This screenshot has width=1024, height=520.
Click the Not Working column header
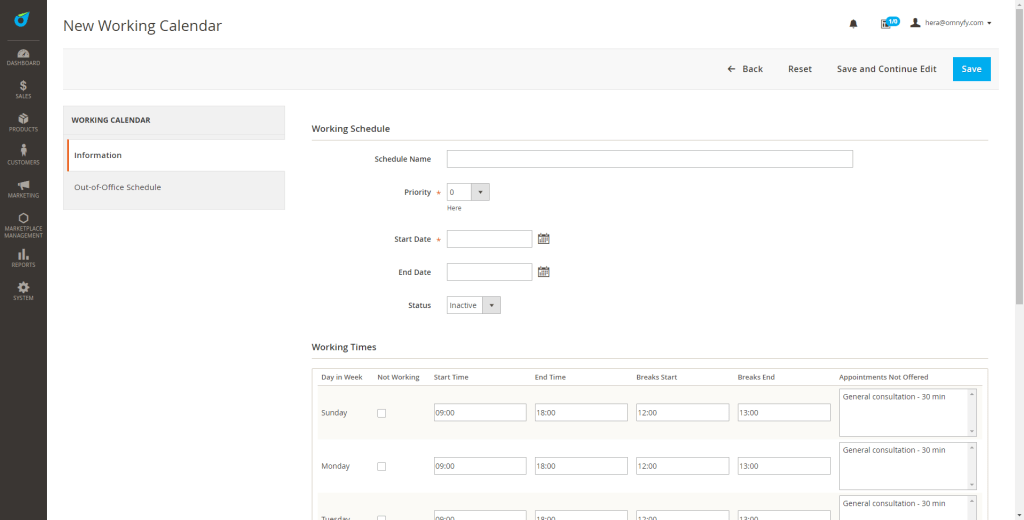pyautogui.click(x=398, y=377)
